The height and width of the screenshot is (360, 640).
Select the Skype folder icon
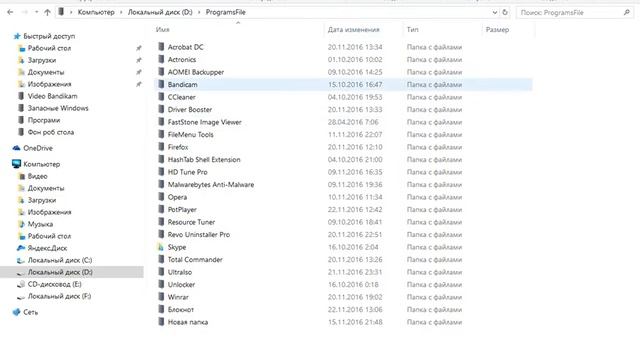pyautogui.click(x=161, y=247)
